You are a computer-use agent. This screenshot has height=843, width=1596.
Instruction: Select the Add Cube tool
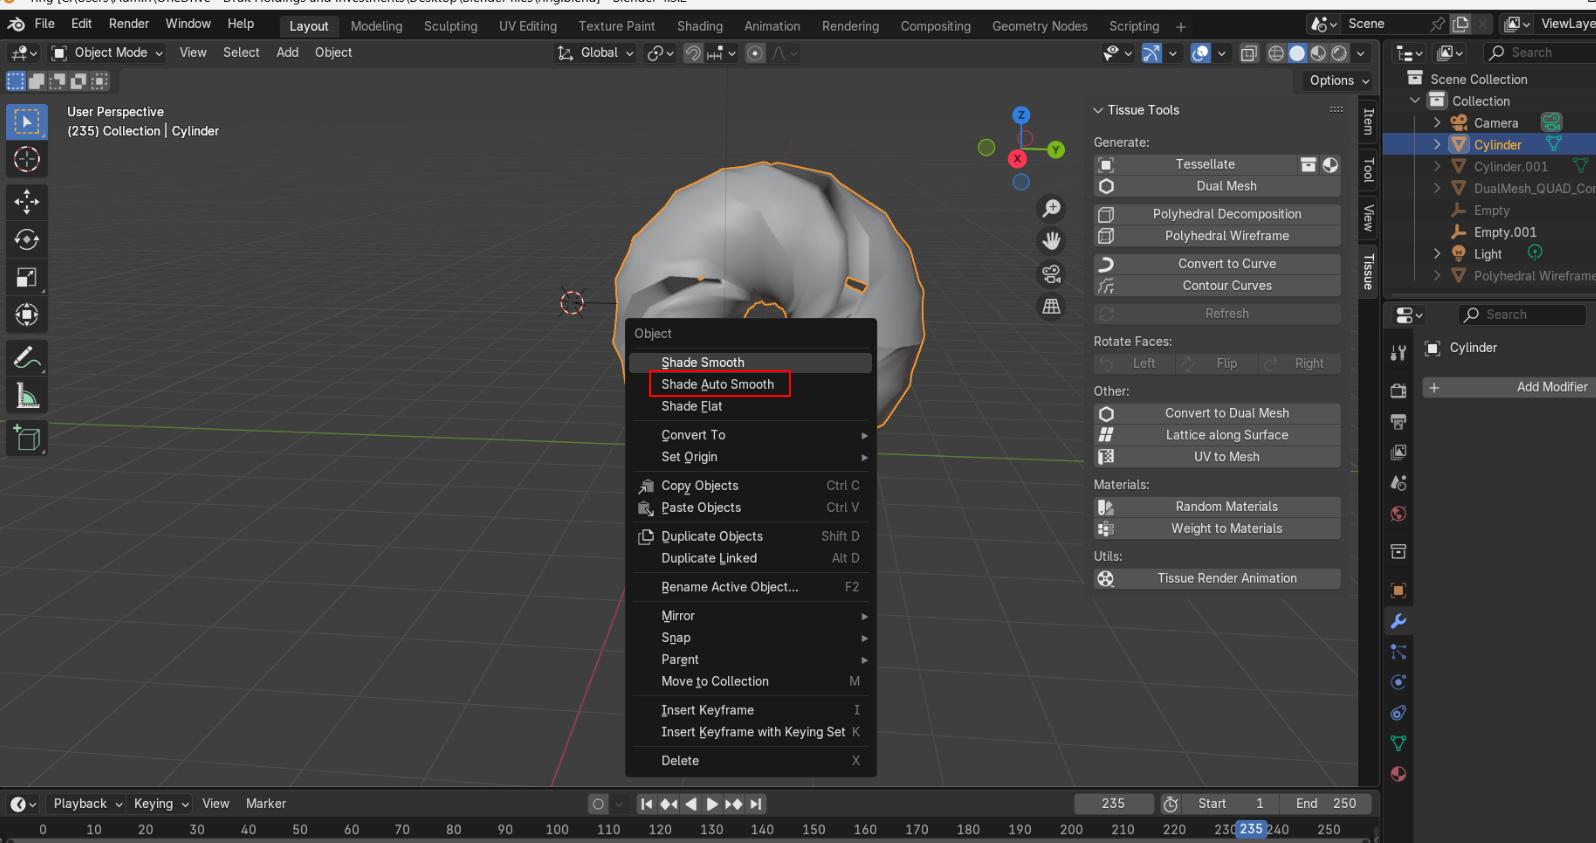27,438
